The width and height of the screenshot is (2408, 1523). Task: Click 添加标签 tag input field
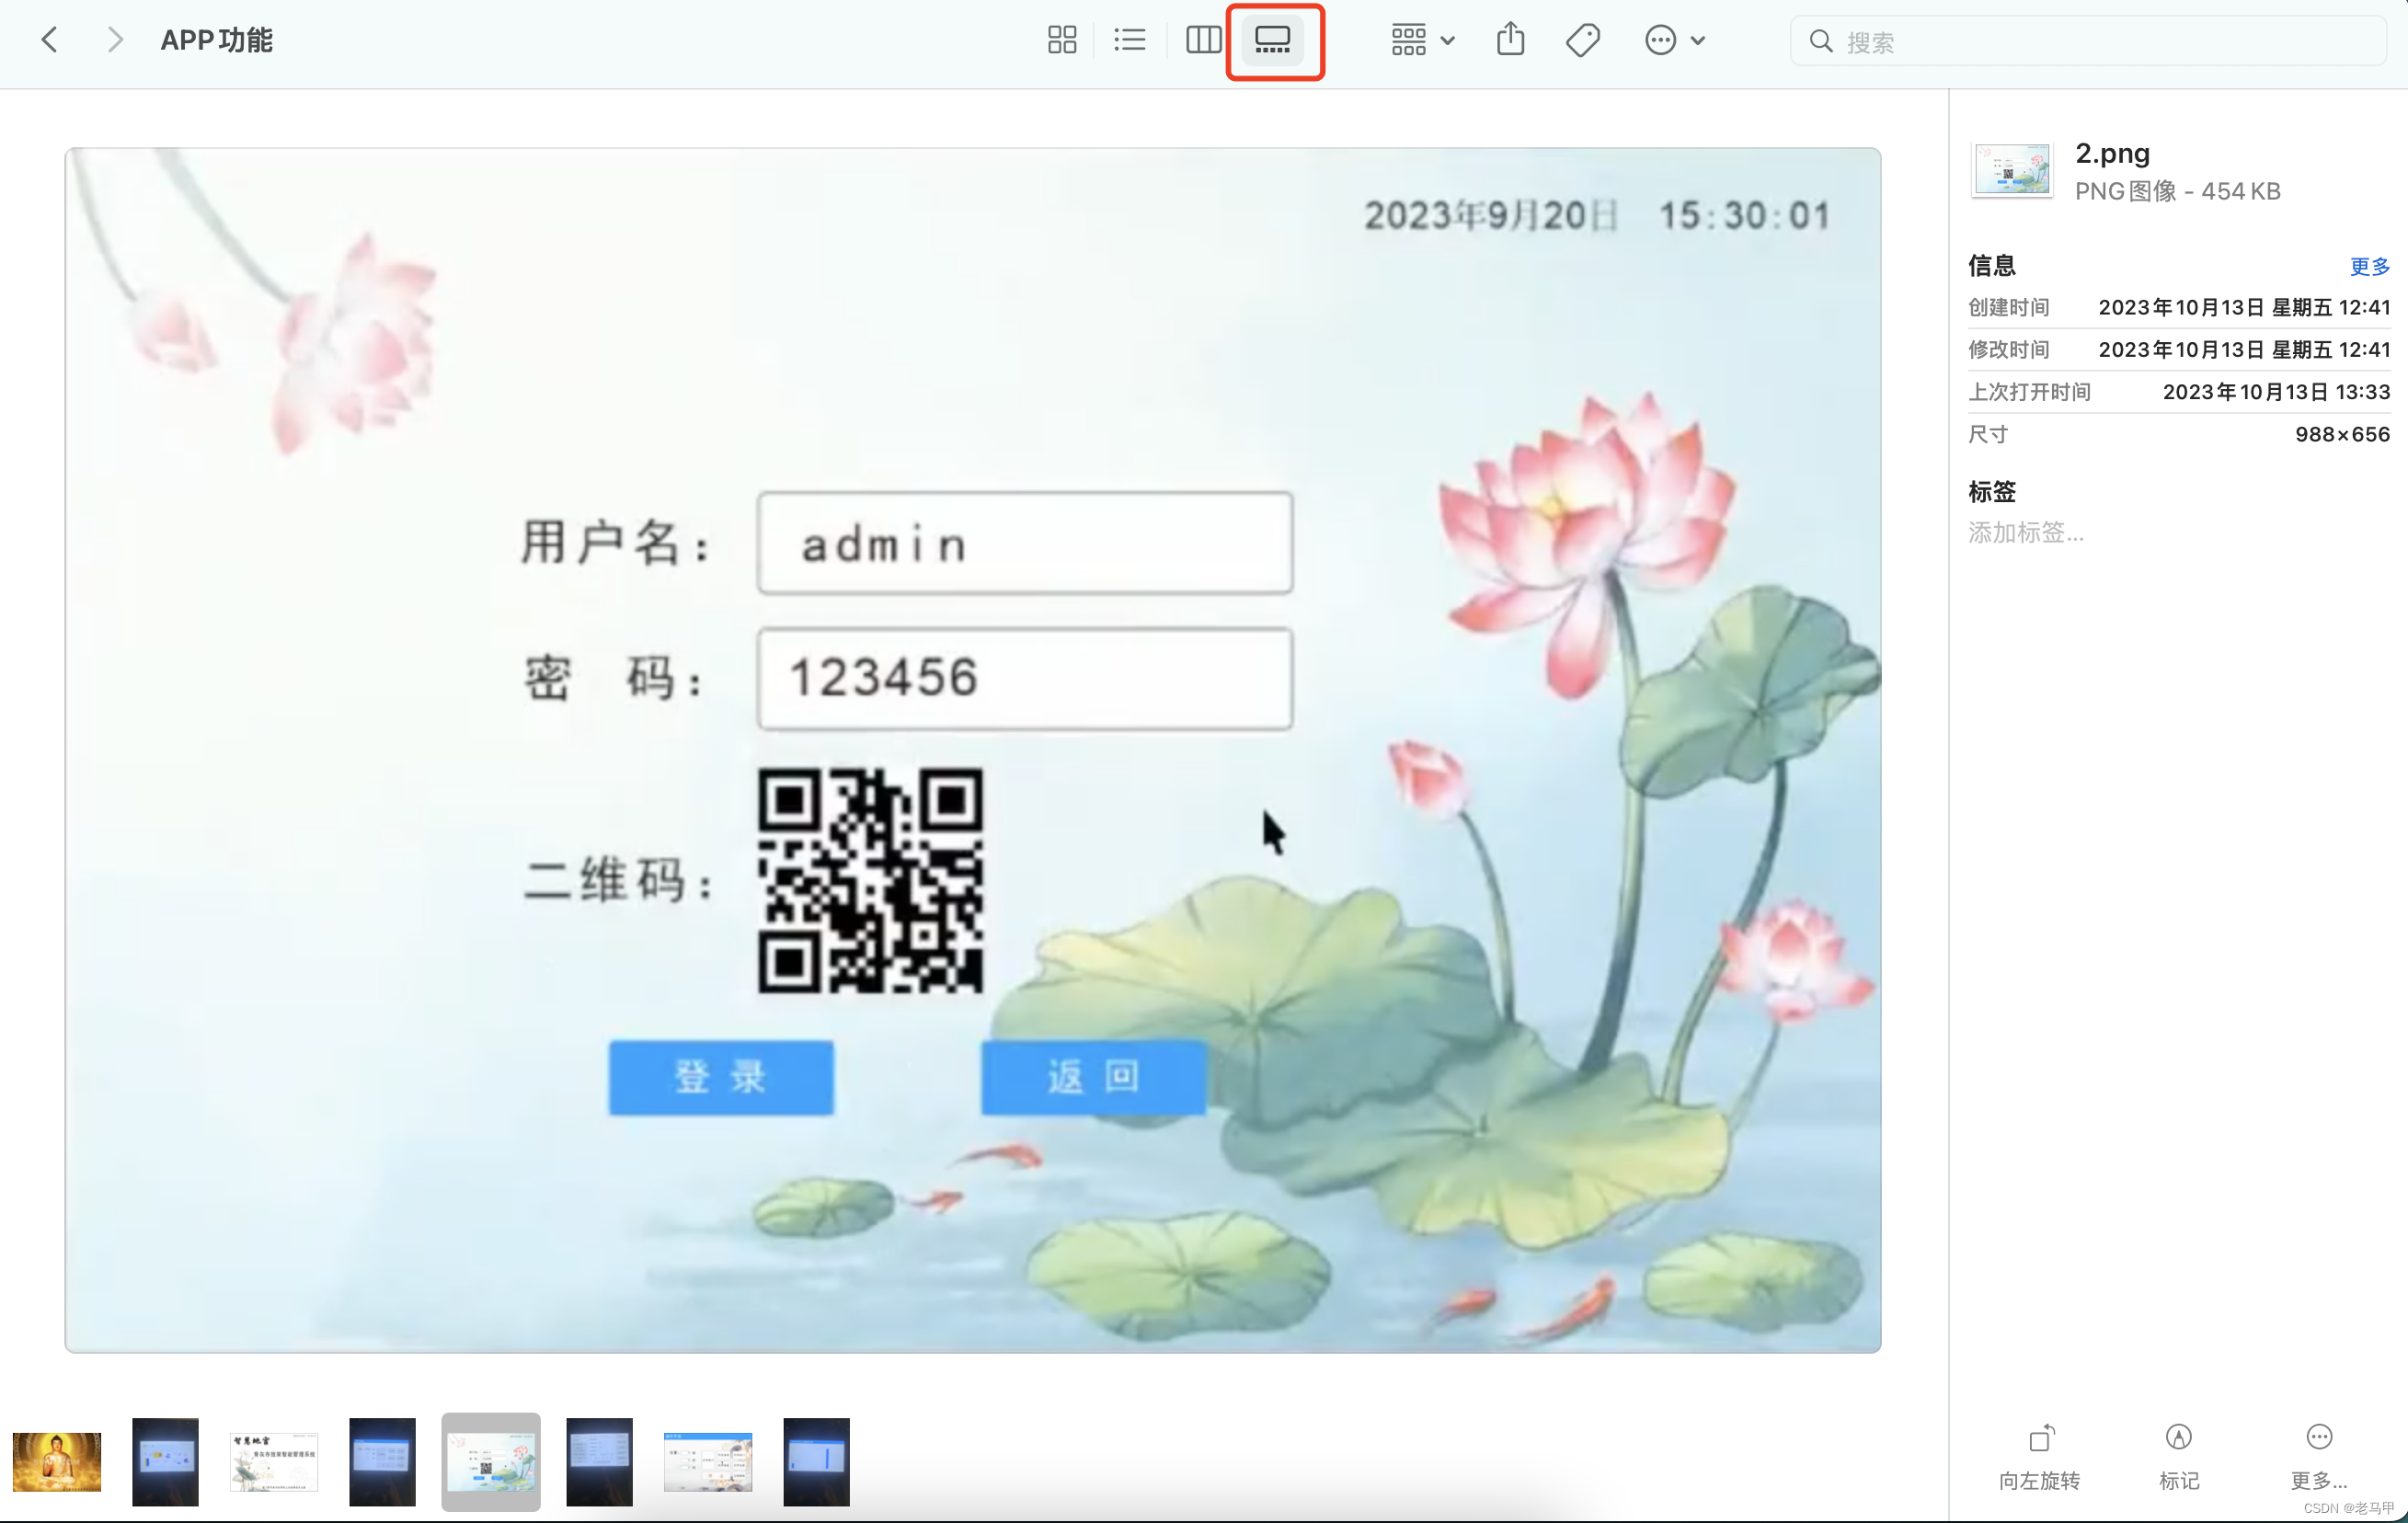pyautogui.click(x=2026, y=532)
